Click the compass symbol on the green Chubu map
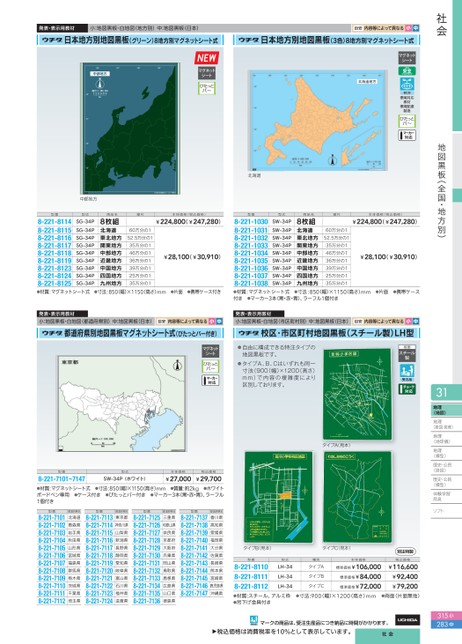The image size is (462, 644). [x=99, y=83]
